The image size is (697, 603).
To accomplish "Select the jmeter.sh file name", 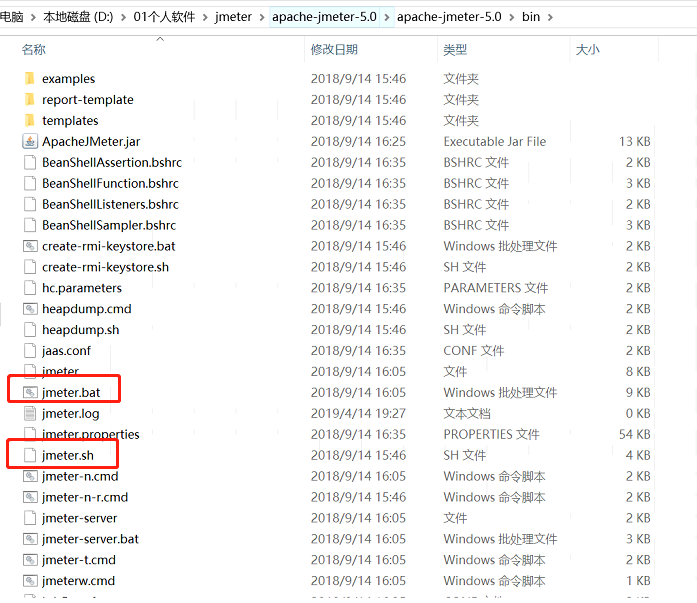I will coord(68,455).
